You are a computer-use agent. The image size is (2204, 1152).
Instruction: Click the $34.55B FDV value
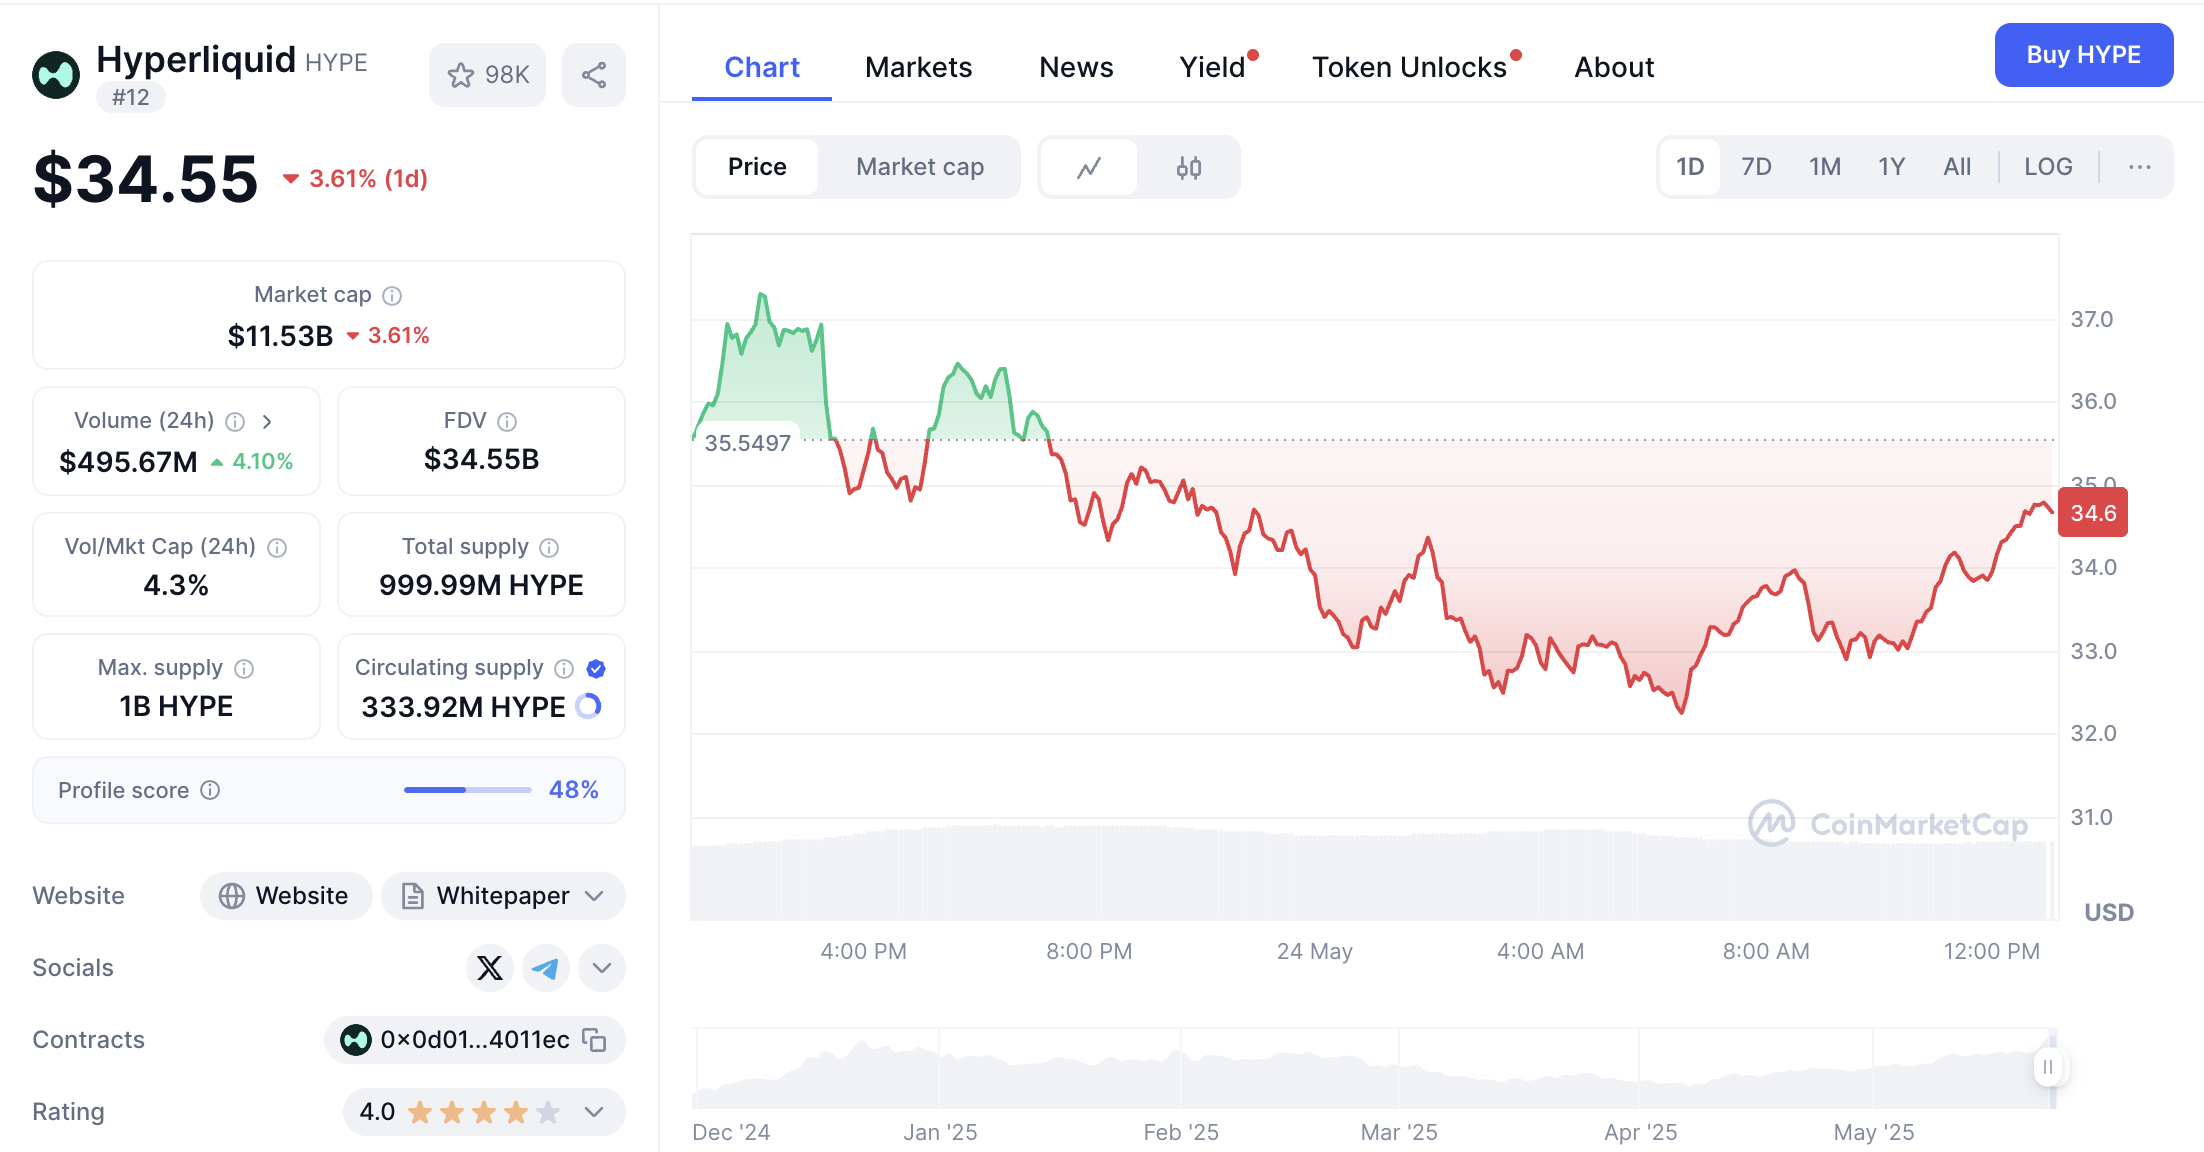coord(481,460)
